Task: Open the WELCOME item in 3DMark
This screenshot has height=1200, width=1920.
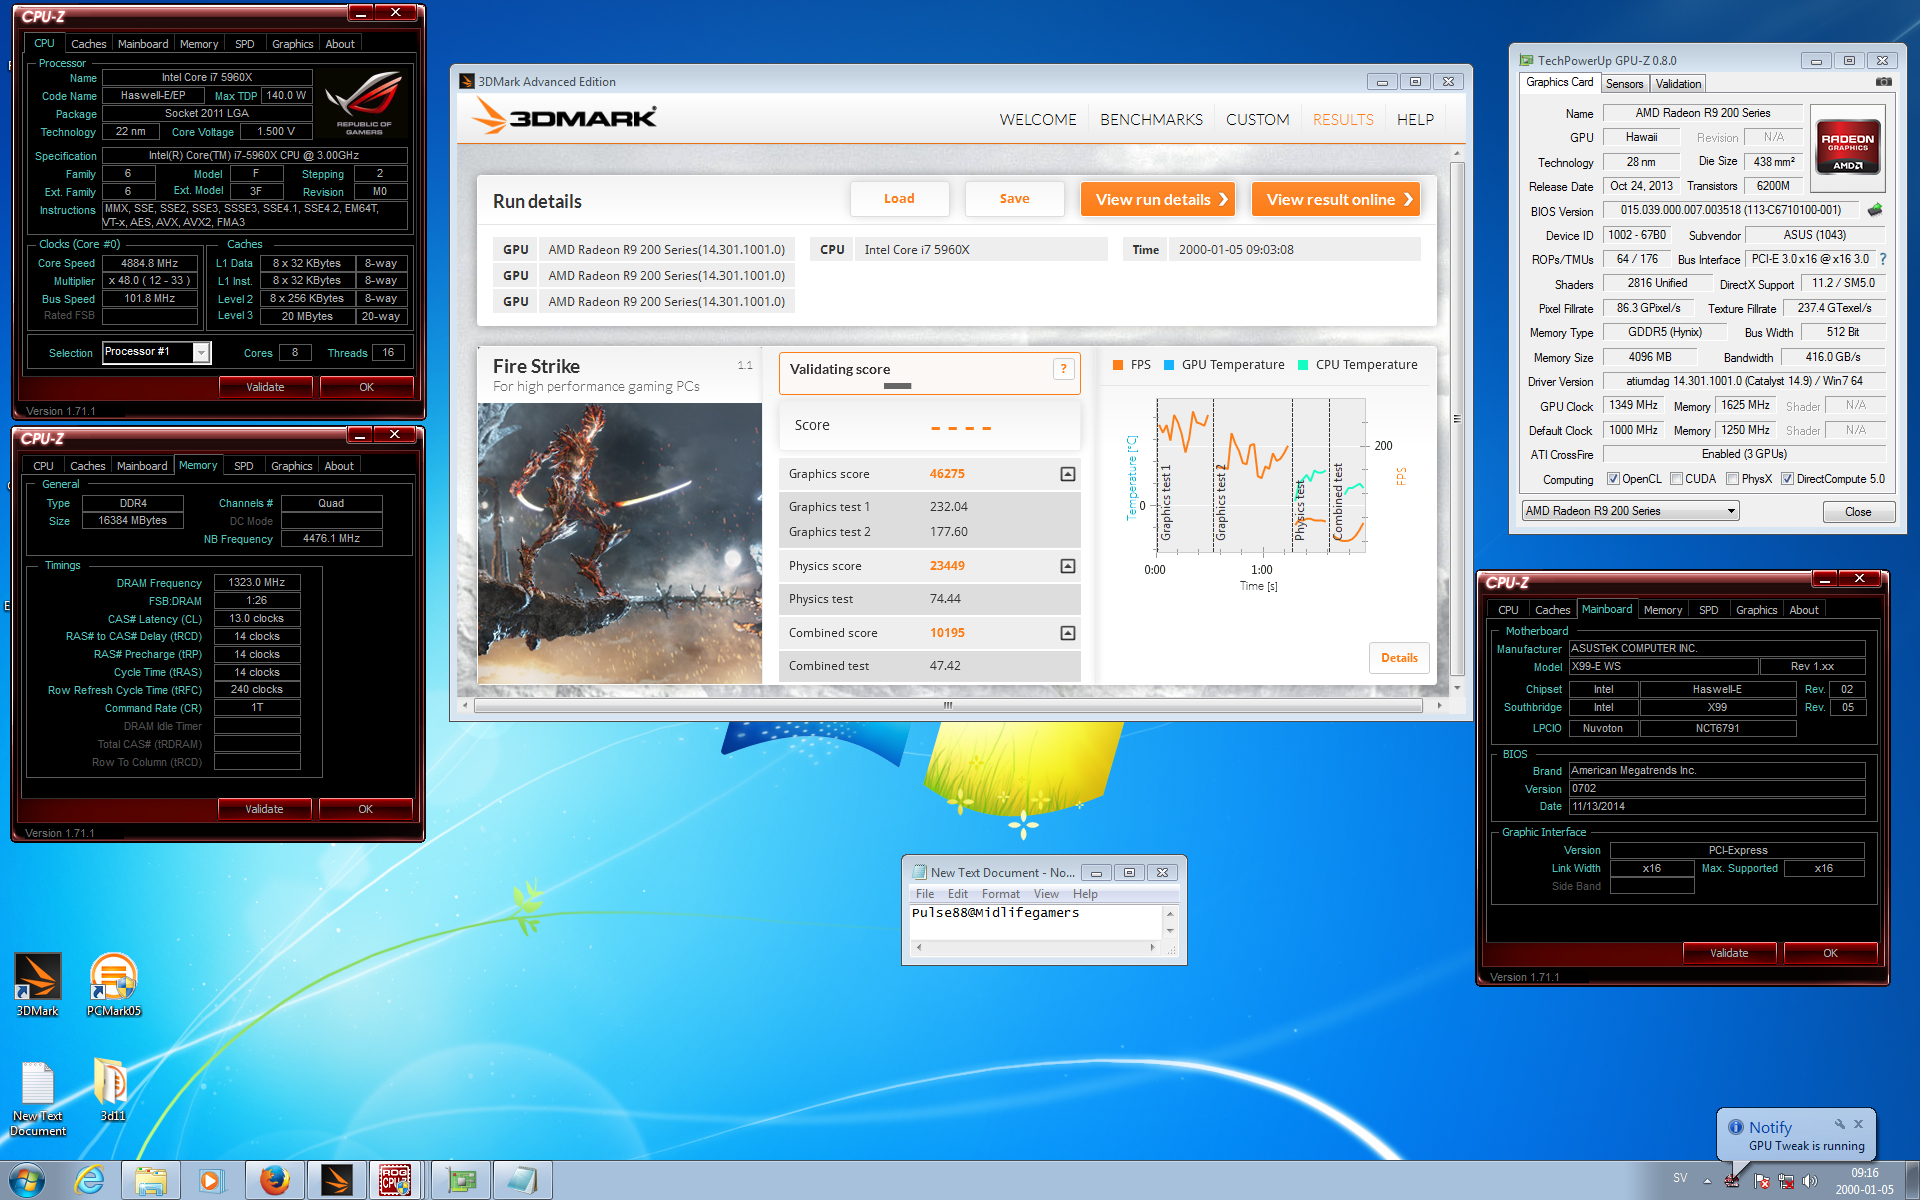Action: pyautogui.click(x=1038, y=120)
